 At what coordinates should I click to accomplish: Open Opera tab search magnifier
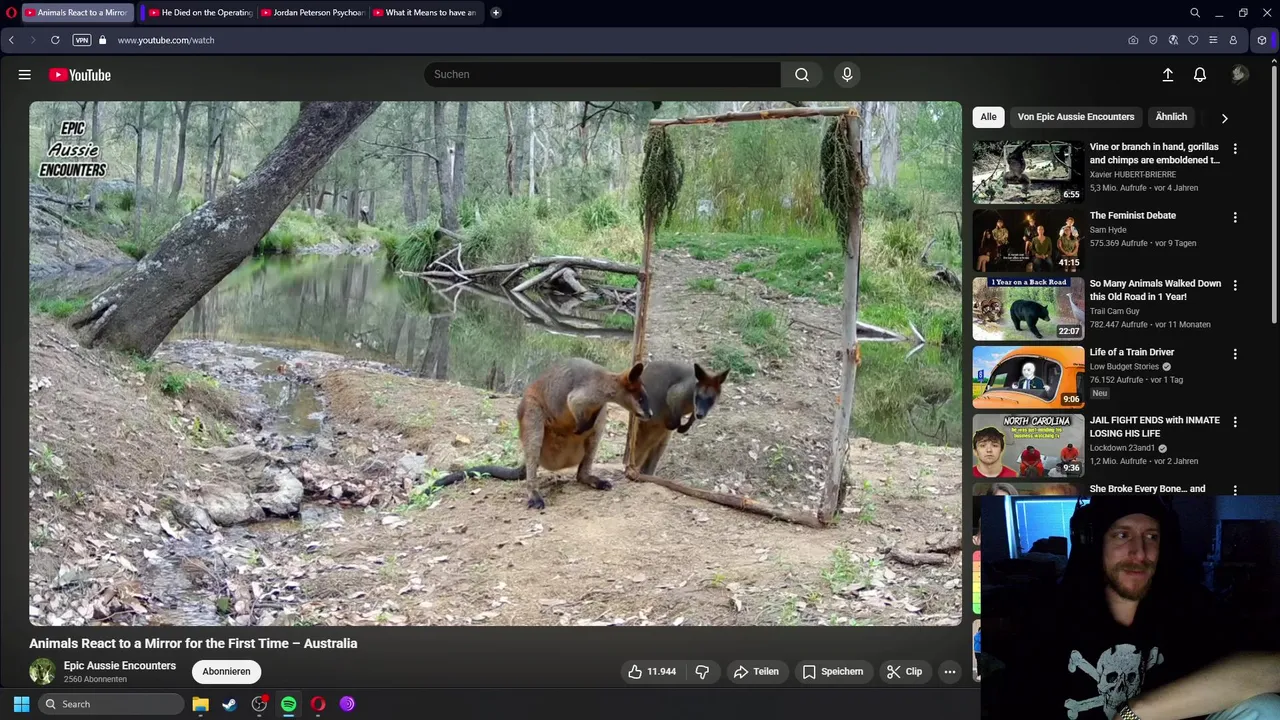1195,13
